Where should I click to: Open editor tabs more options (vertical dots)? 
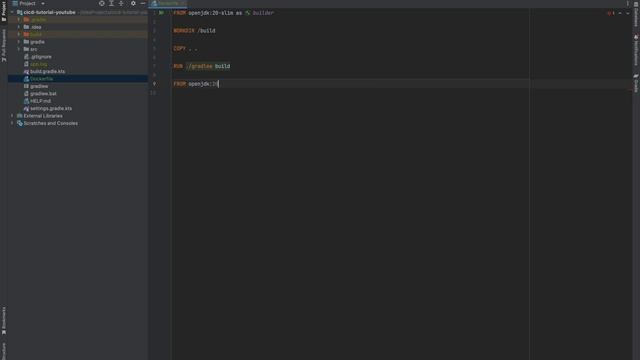pos(628,3)
